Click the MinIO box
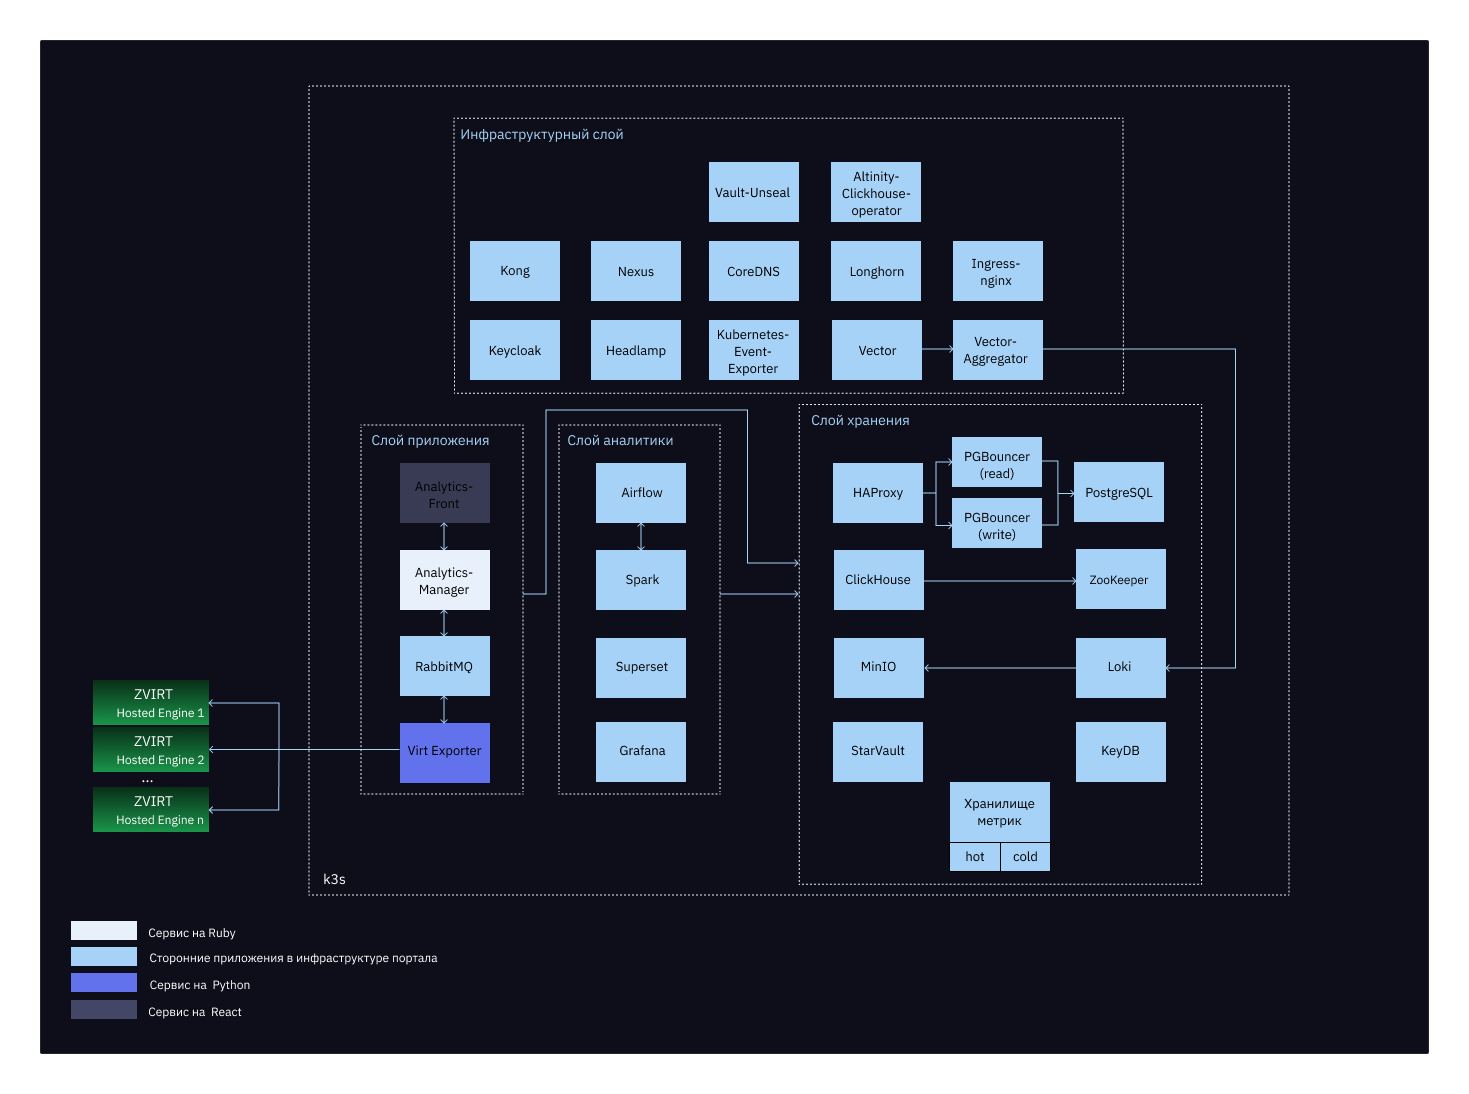 [878, 667]
